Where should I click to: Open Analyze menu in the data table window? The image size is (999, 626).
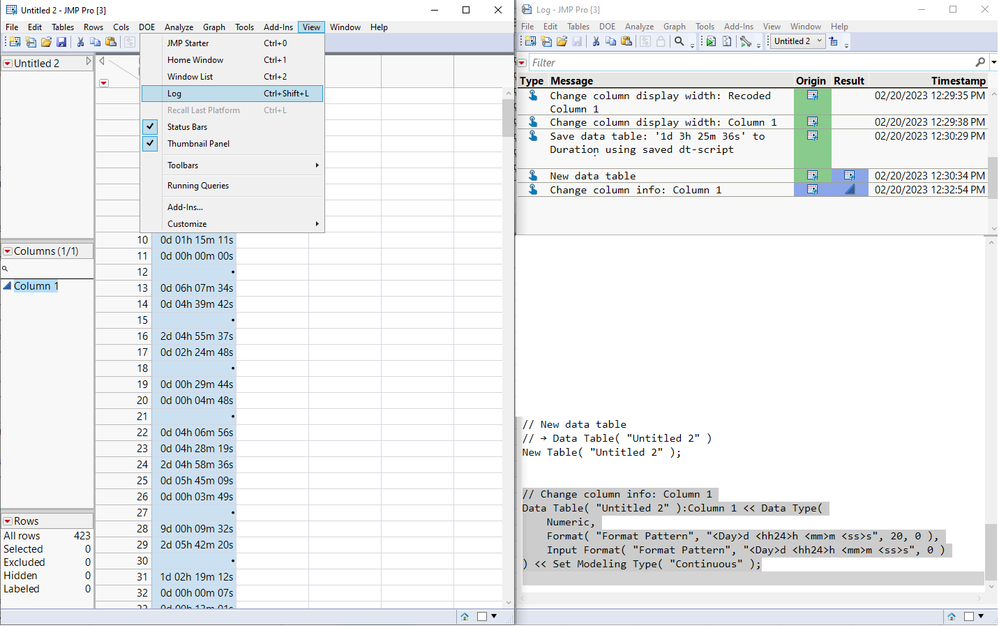179,27
